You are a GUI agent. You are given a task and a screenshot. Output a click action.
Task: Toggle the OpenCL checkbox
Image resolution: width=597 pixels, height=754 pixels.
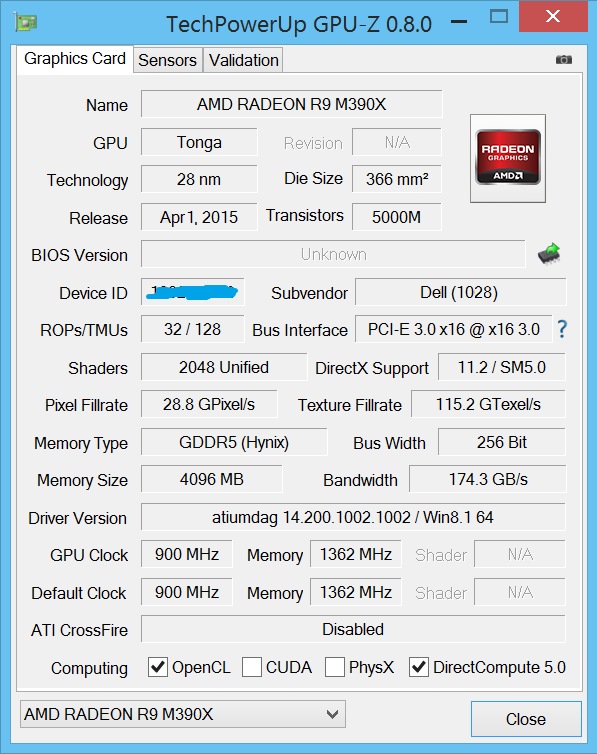158,667
